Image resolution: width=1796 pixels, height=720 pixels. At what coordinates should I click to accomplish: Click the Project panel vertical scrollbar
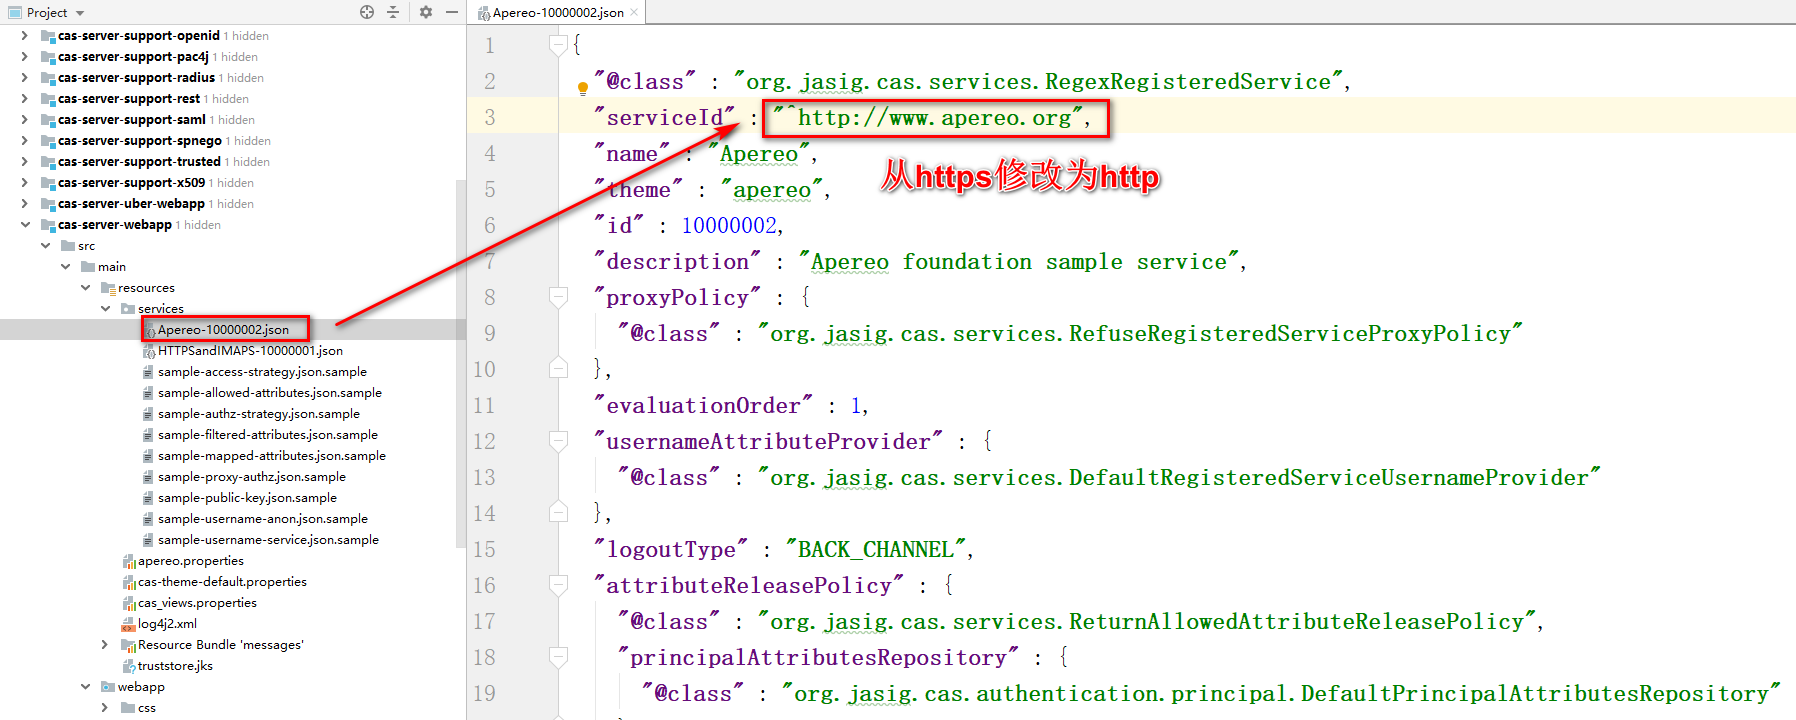(x=460, y=360)
